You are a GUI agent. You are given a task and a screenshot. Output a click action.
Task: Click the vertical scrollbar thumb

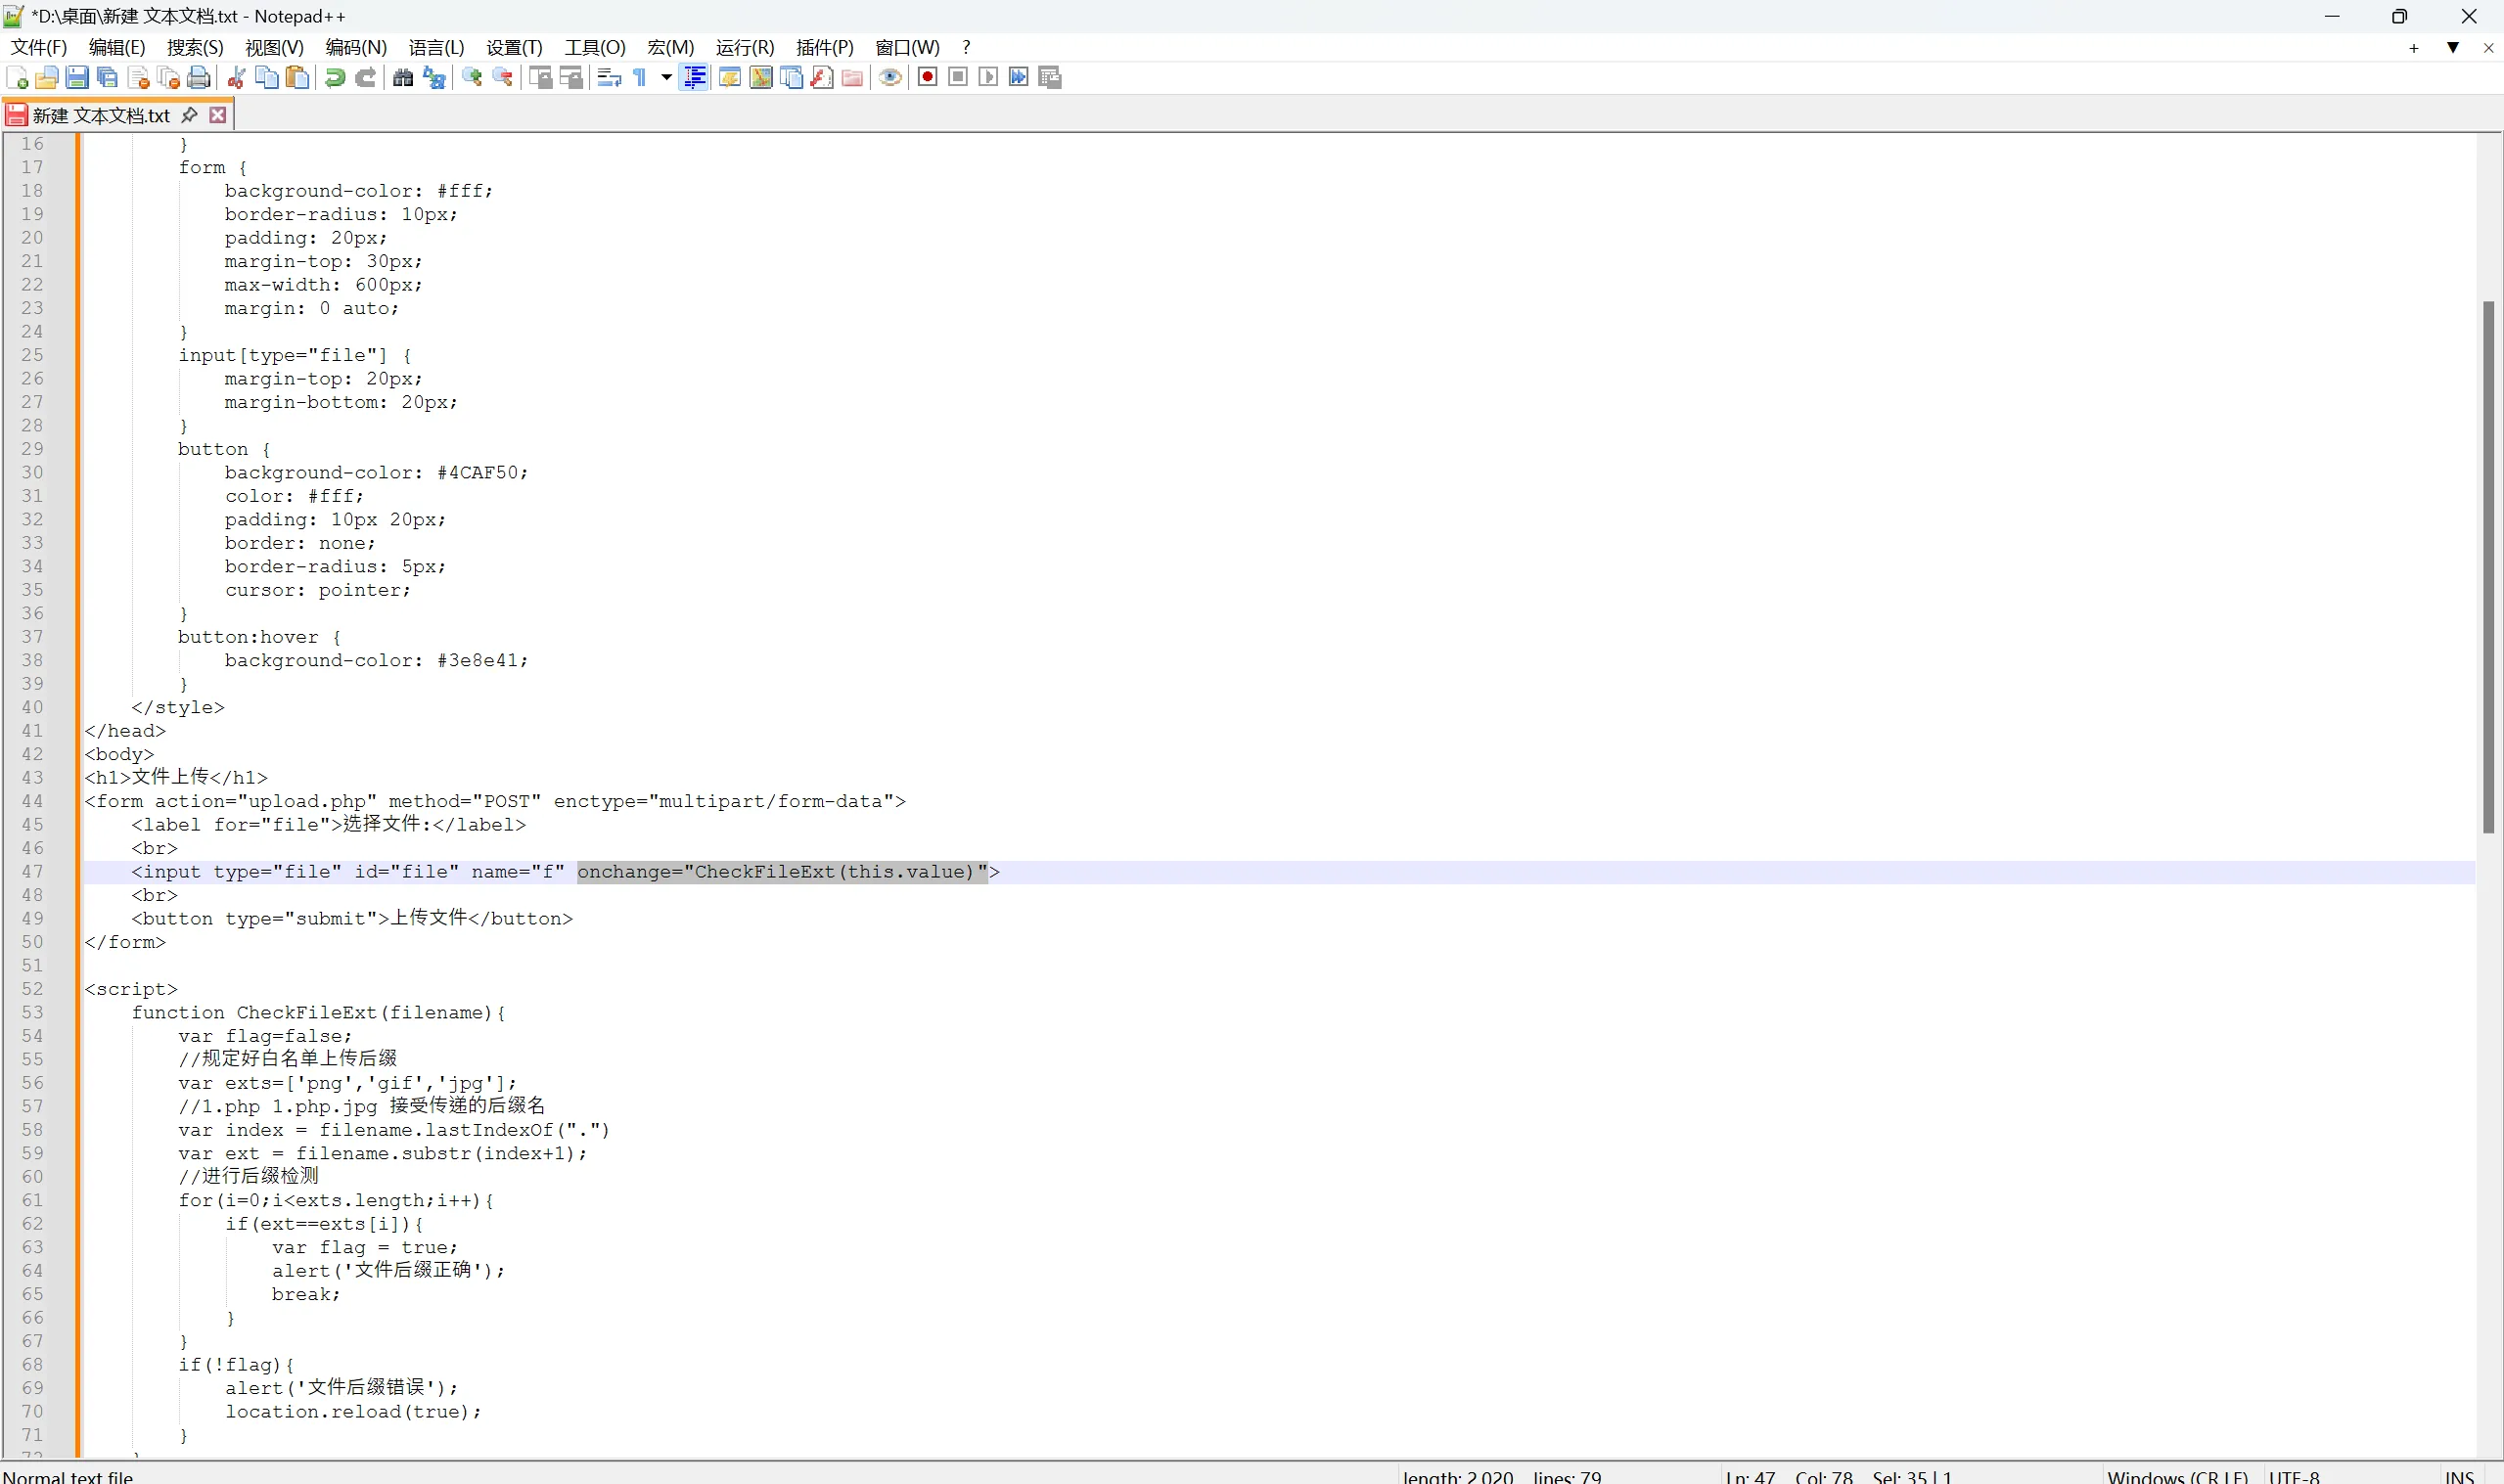point(2488,565)
